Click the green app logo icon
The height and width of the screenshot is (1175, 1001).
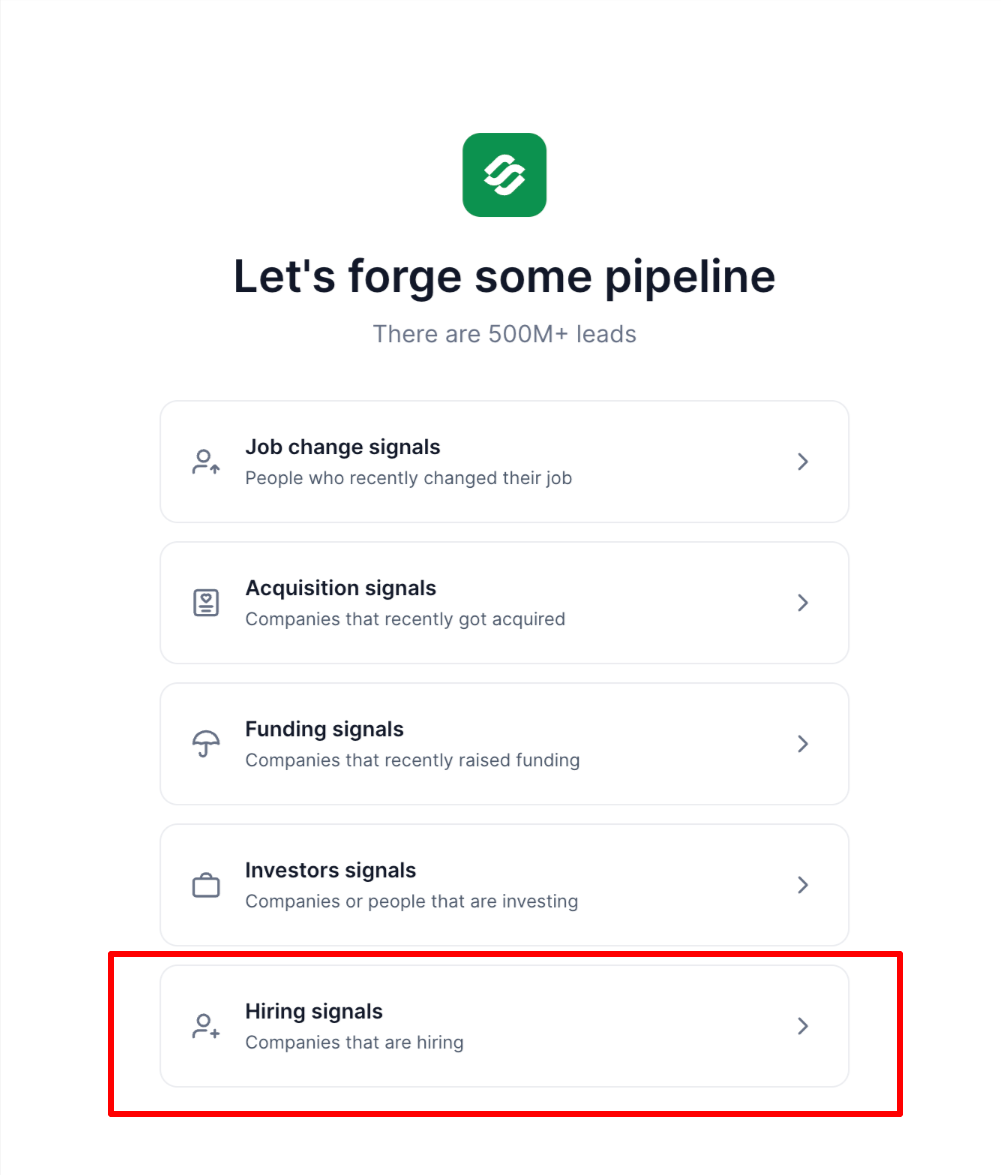click(x=504, y=175)
